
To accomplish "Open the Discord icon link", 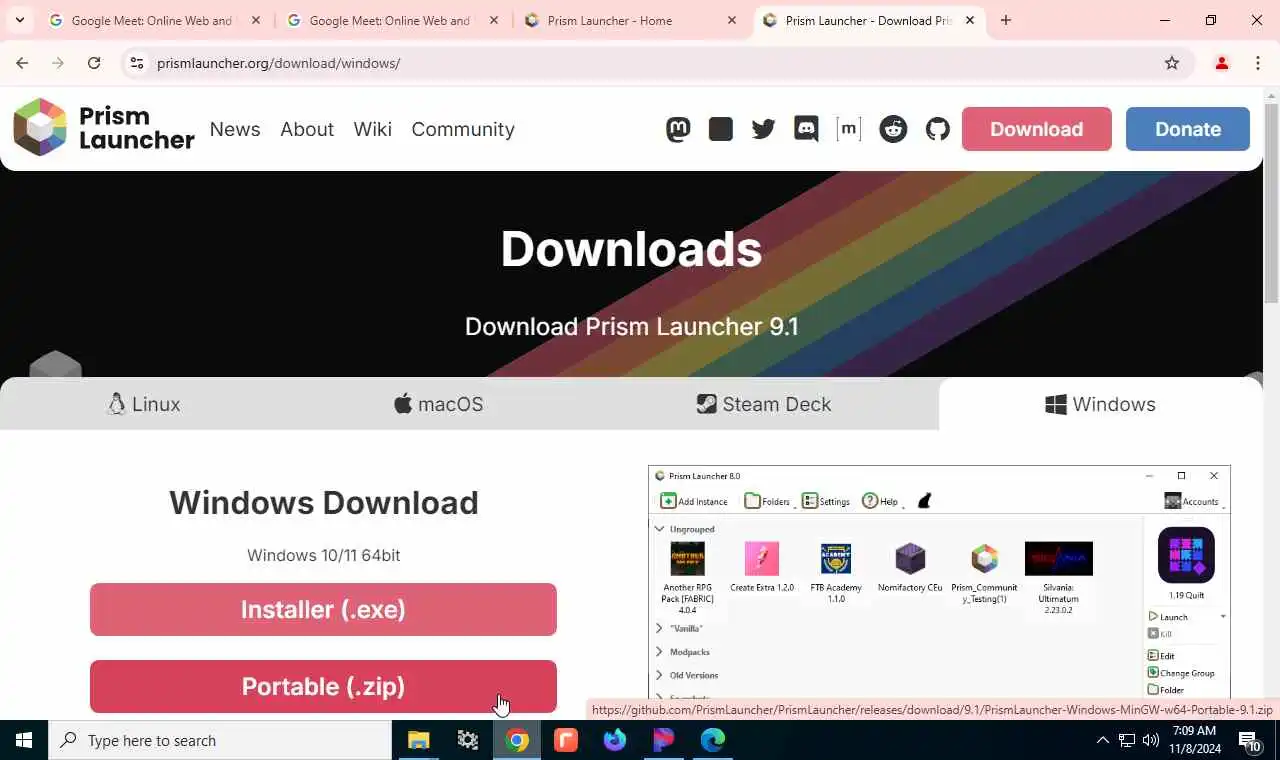I will 806,129.
